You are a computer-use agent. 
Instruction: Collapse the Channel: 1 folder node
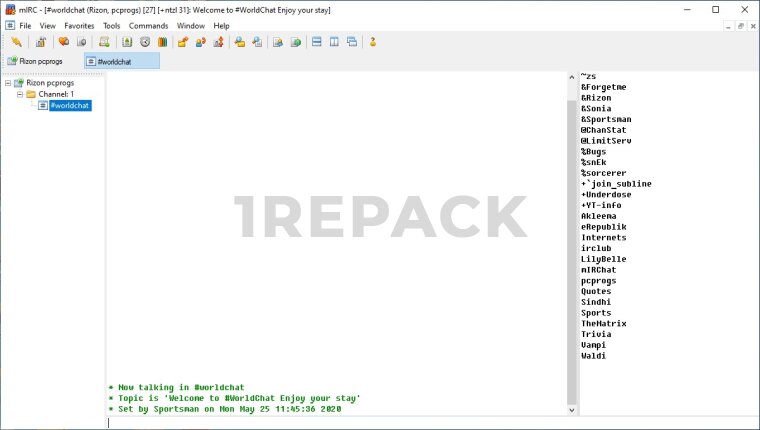(x=19, y=94)
